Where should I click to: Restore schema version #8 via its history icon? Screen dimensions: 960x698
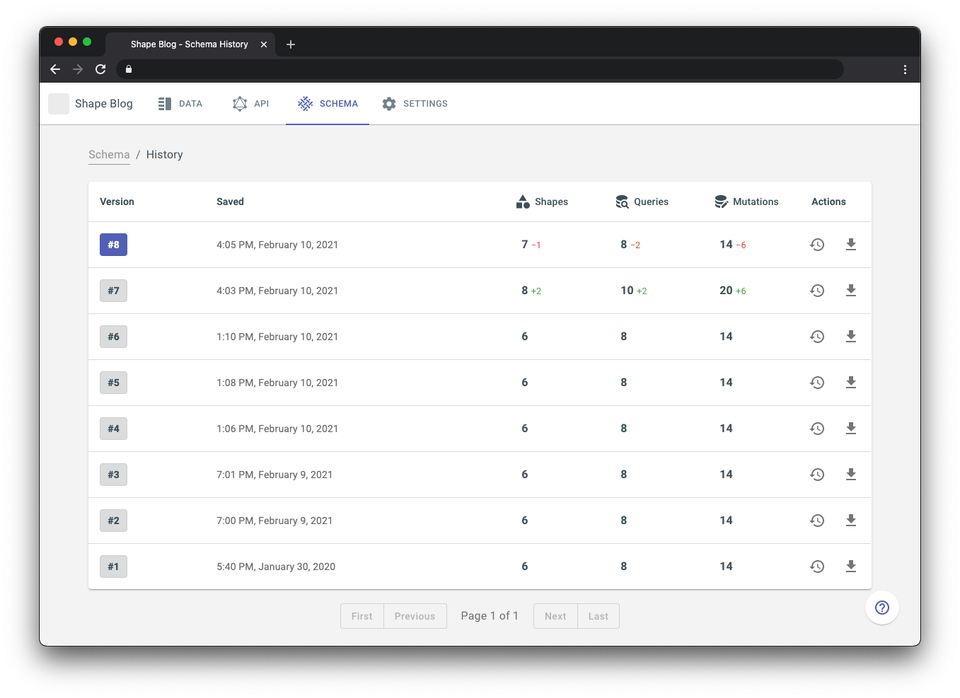[x=817, y=244]
